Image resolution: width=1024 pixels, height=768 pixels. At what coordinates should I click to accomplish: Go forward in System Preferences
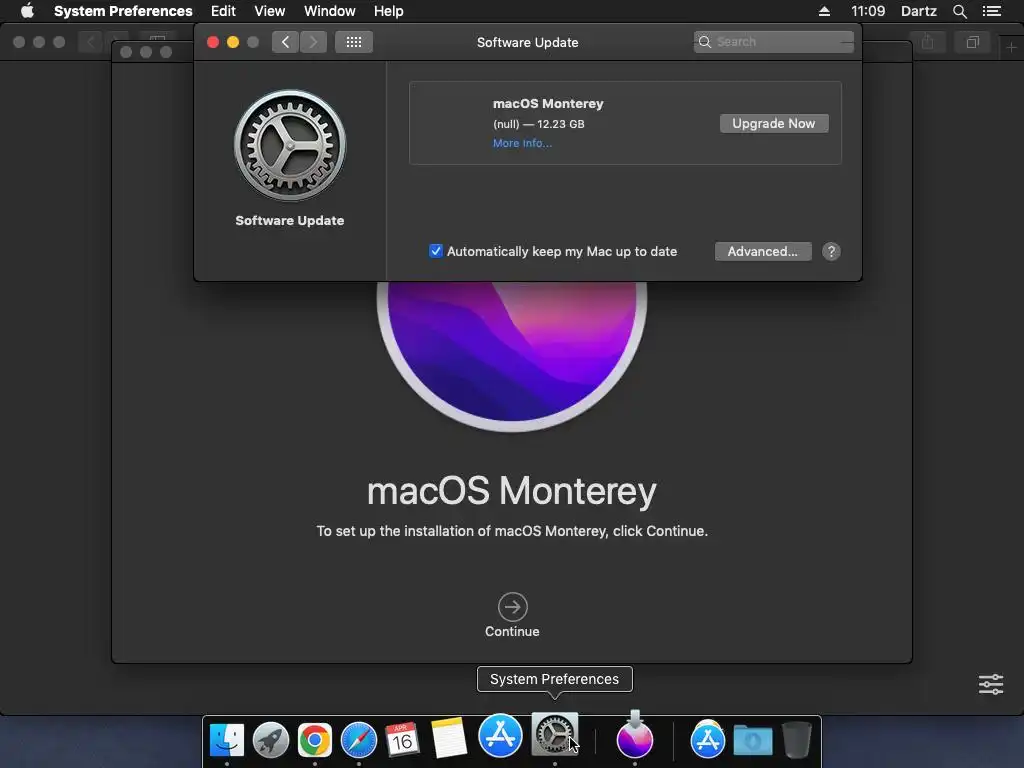click(x=313, y=42)
